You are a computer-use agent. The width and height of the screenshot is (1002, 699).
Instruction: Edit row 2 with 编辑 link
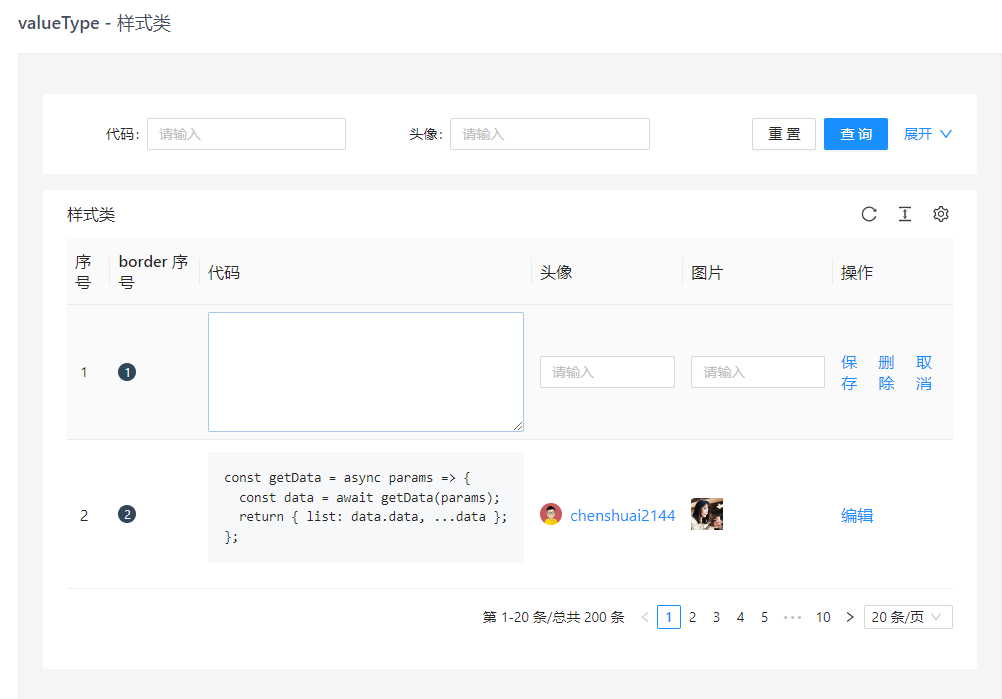click(857, 515)
